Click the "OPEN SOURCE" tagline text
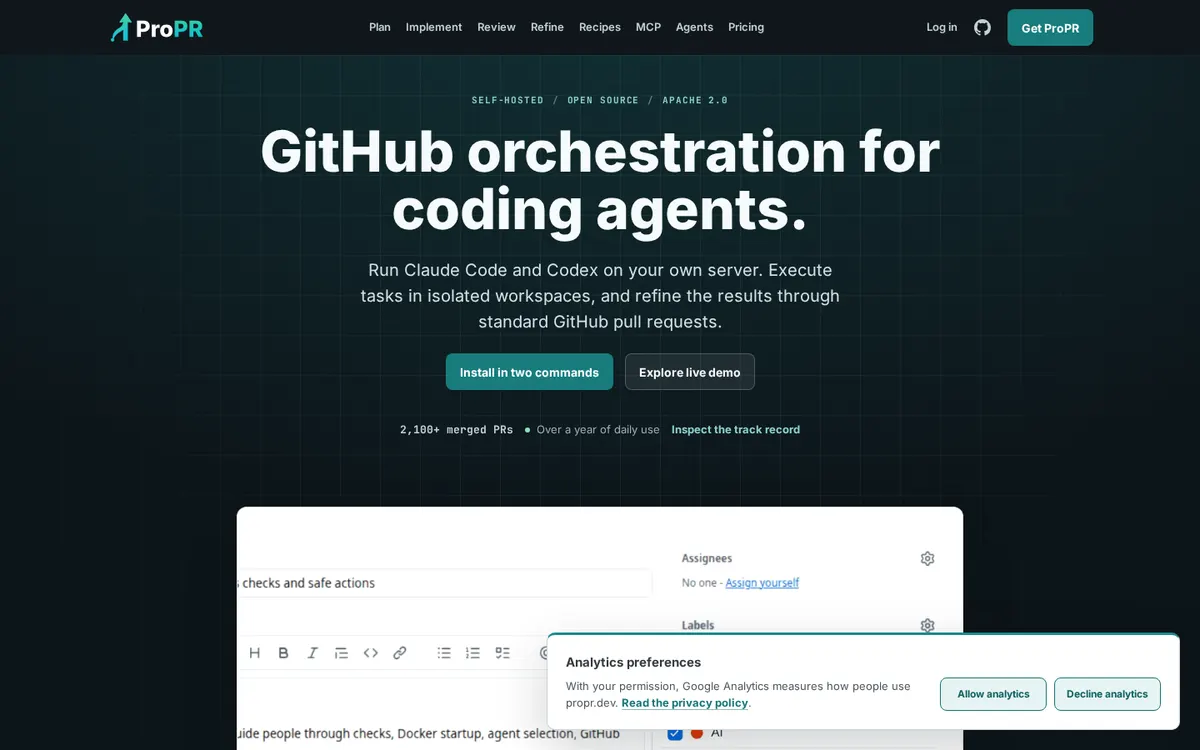Image resolution: width=1200 pixels, height=750 pixels. click(603, 100)
